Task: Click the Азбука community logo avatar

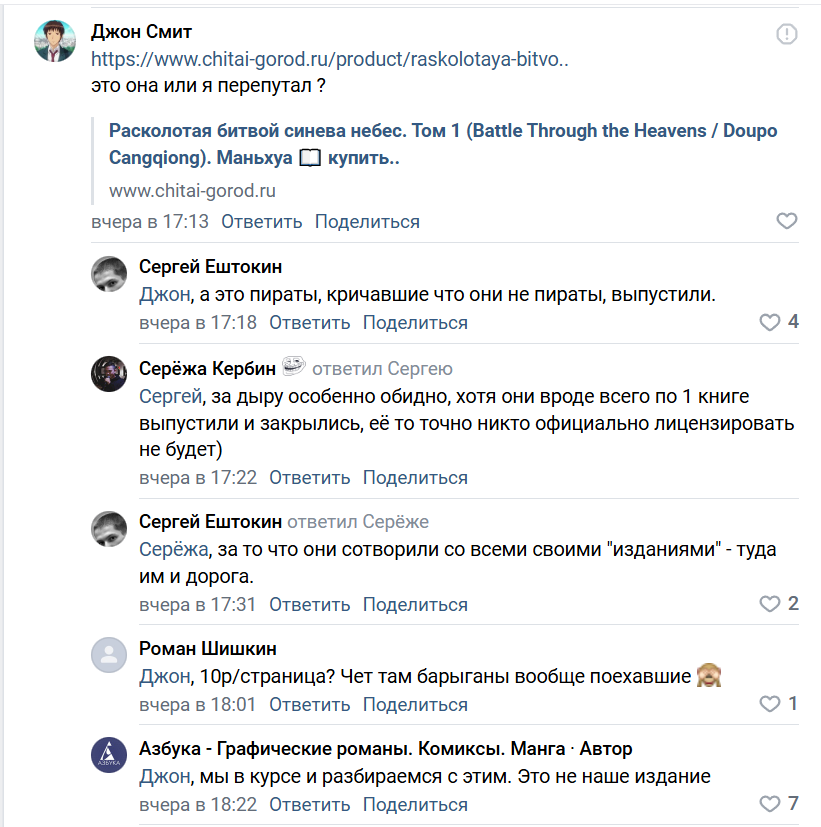Action: tap(109, 754)
